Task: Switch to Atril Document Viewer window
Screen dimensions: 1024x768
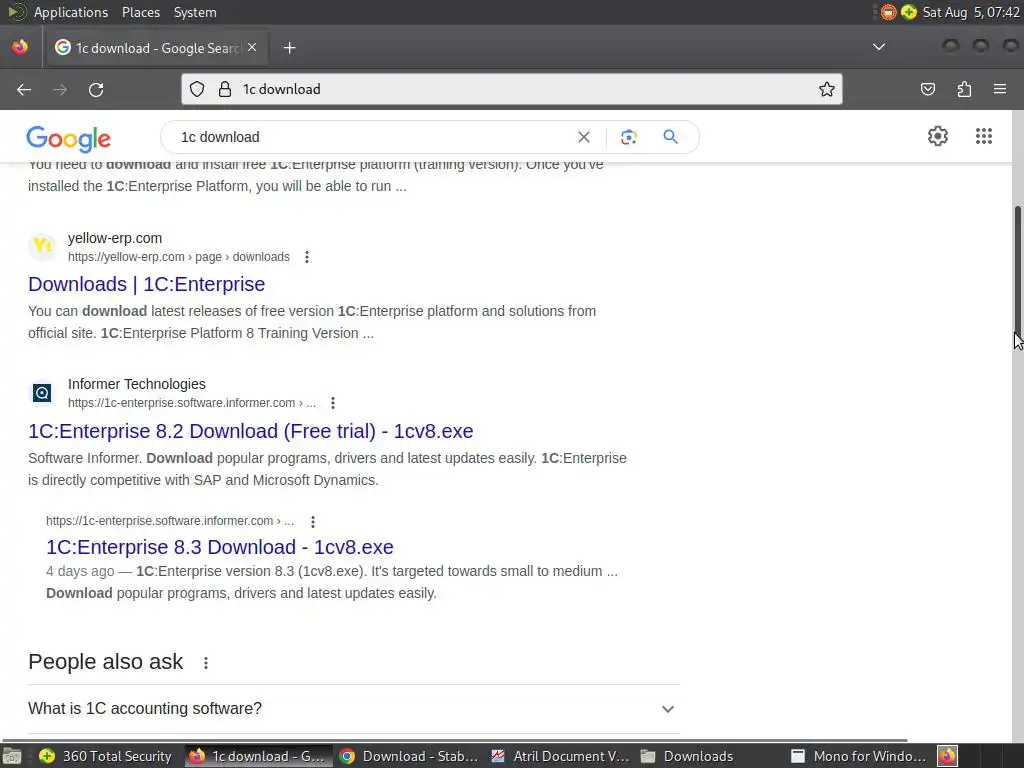Action: click(x=560, y=756)
